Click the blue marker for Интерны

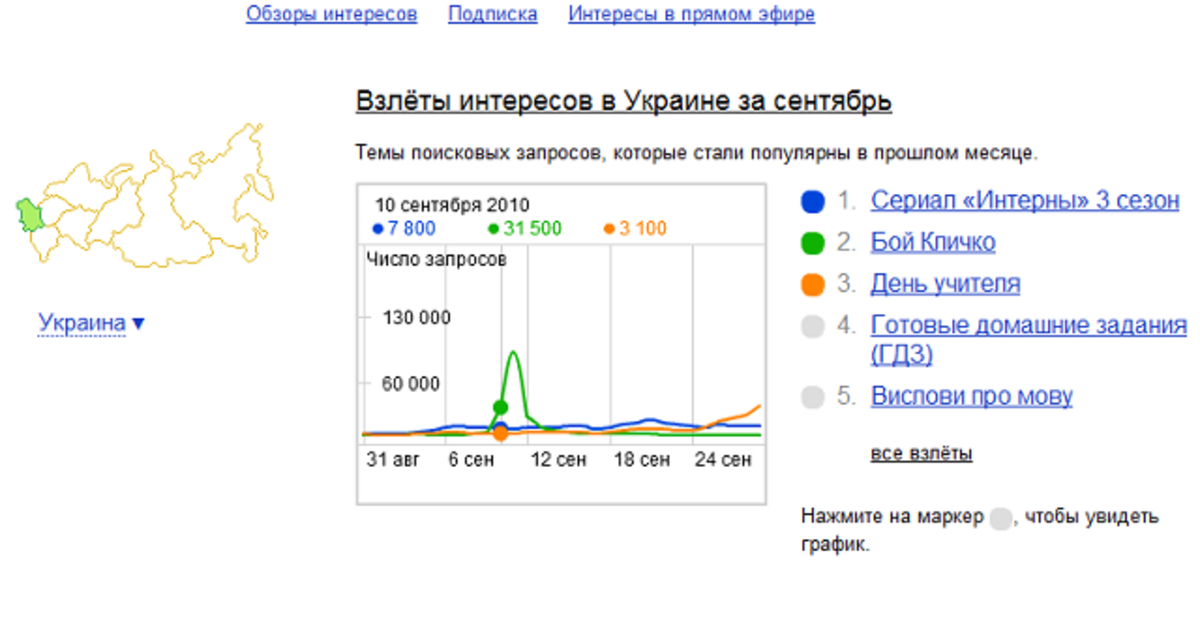tap(813, 201)
